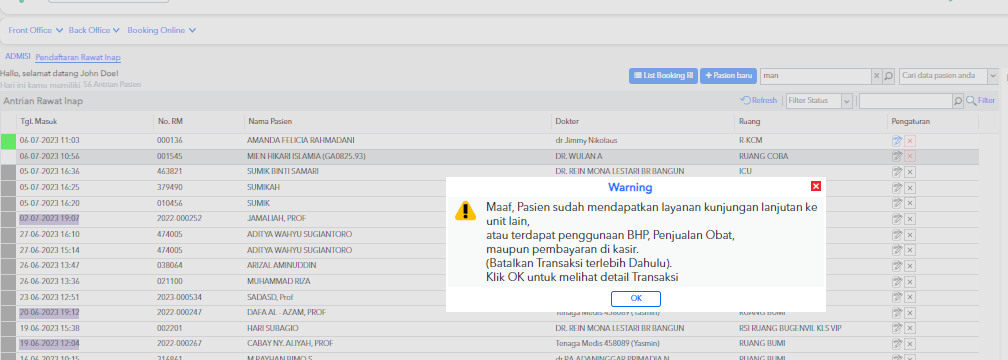The height and width of the screenshot is (360, 1008).
Task: Switch to the ADMISI tab
Action: (18, 57)
